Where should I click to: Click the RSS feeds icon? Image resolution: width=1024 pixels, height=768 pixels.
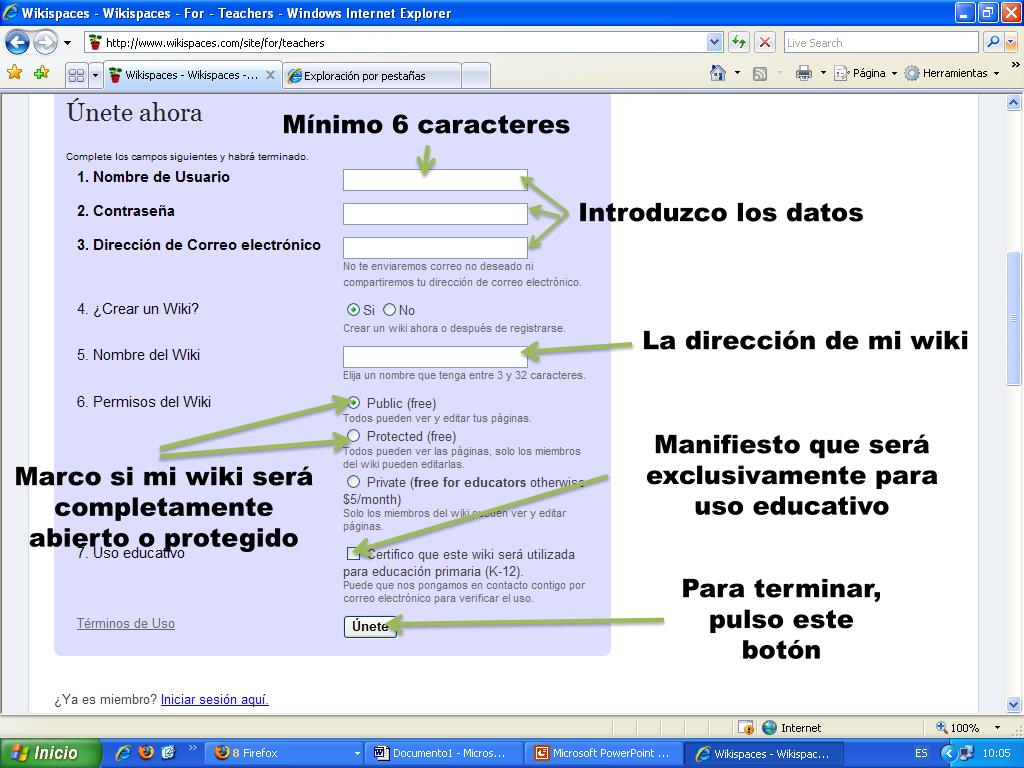coord(760,73)
